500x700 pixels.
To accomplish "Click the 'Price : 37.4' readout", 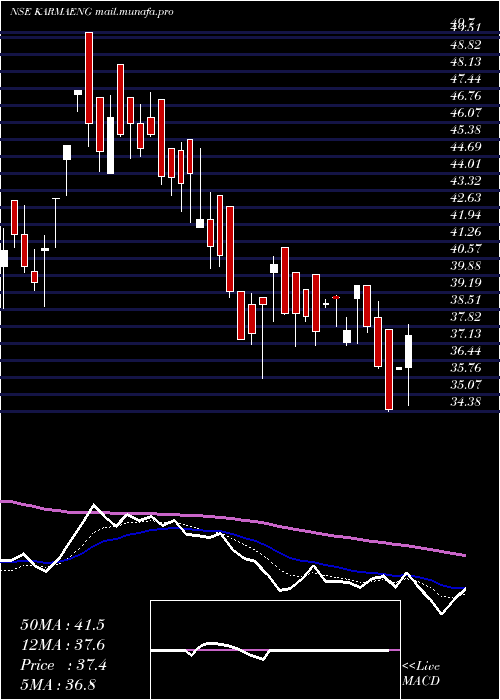I will [x=63, y=665].
